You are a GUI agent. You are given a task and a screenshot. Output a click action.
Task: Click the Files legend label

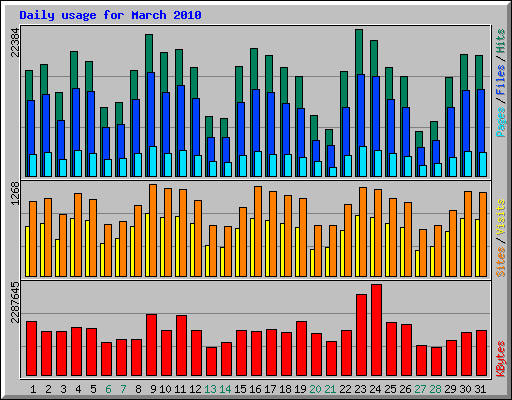coord(501,80)
